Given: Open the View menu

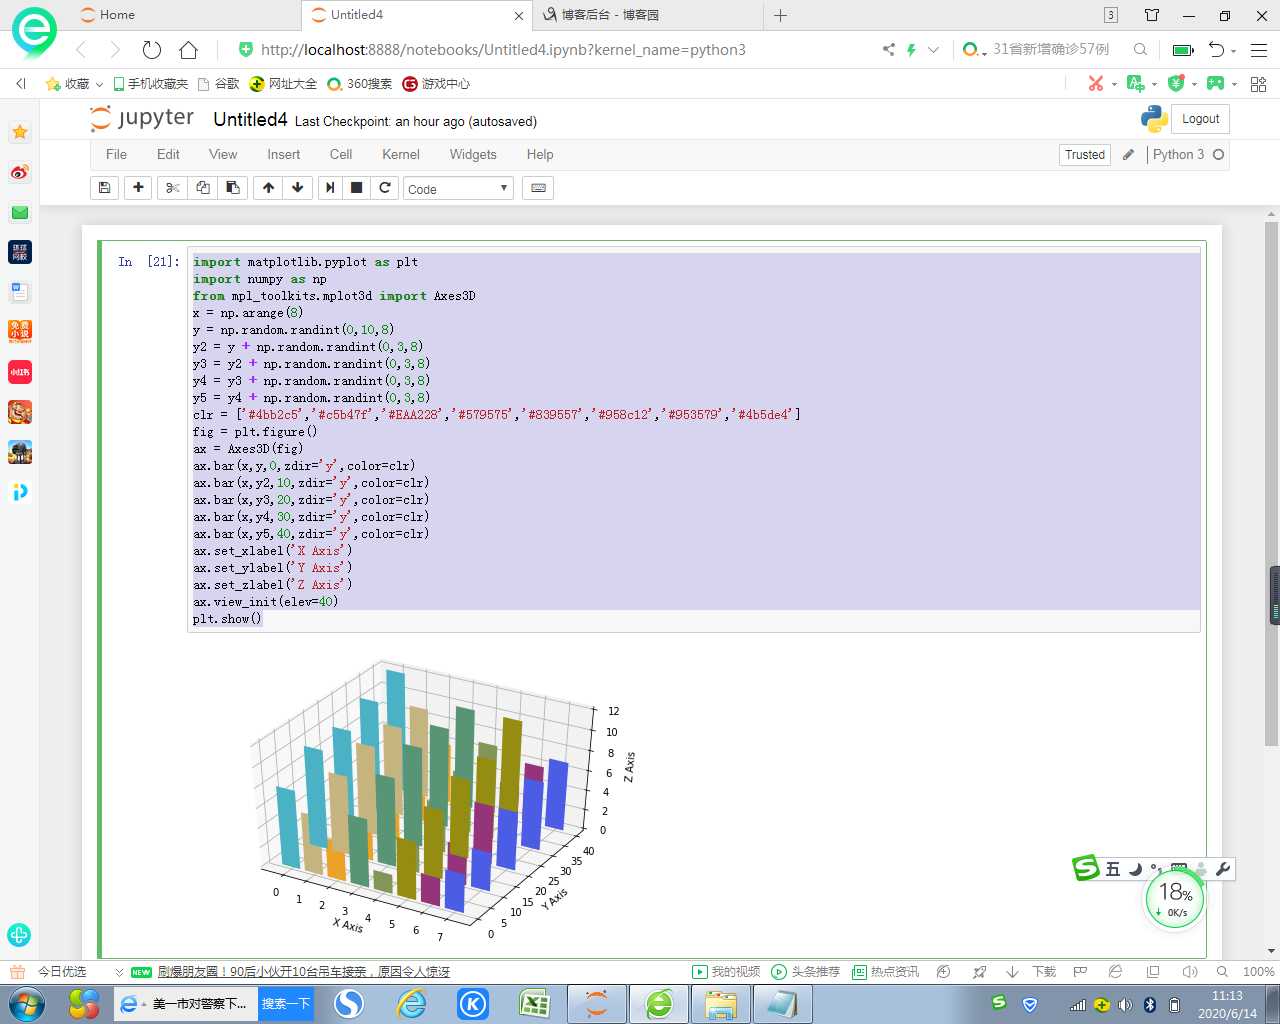Looking at the screenshot, I should 223,154.
